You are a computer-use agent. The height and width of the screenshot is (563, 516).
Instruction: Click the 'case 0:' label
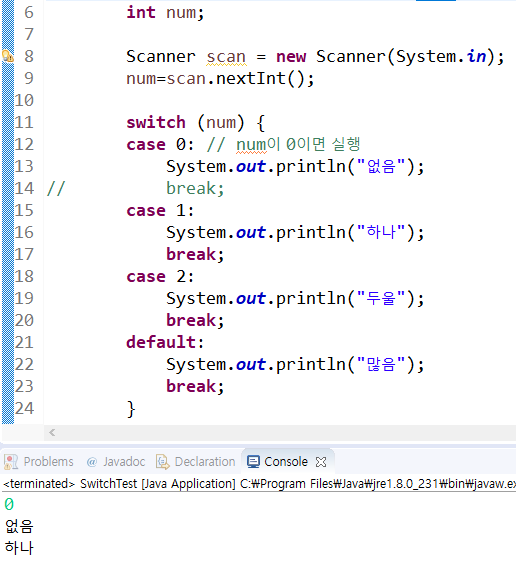[x=160, y=145]
